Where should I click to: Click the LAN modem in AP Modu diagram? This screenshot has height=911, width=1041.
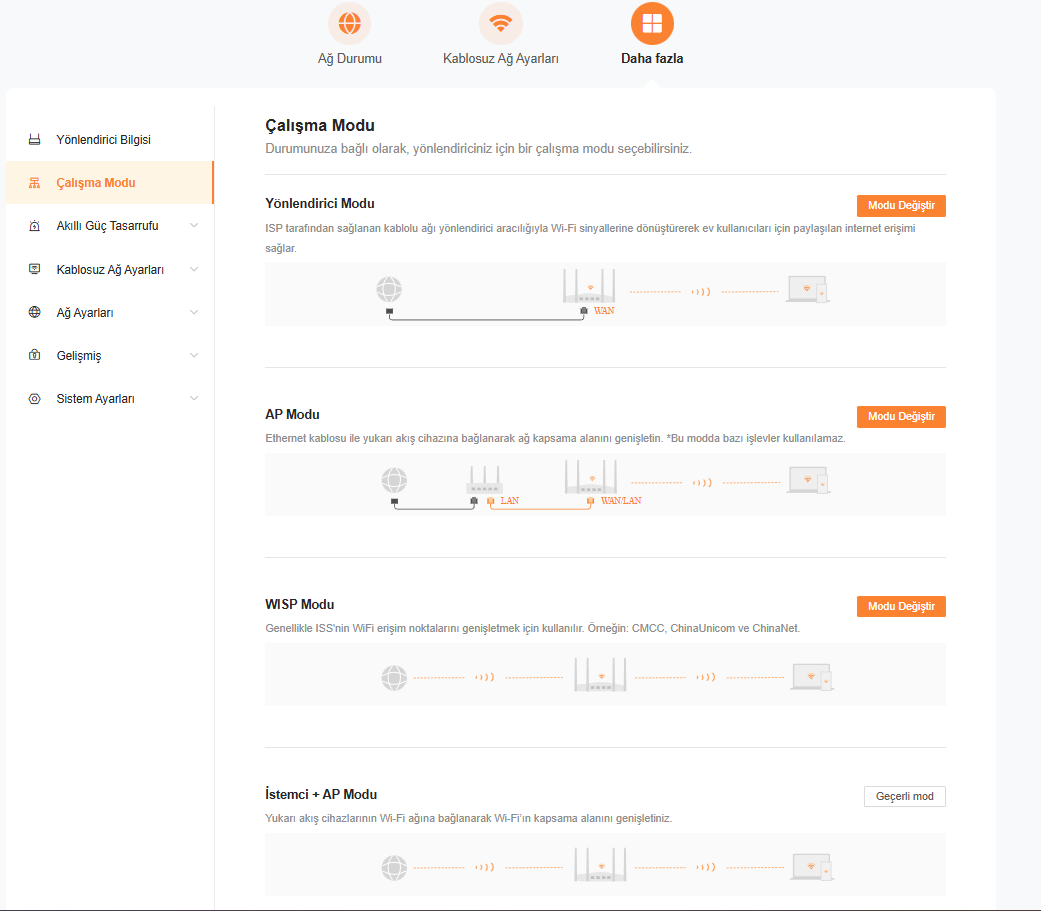tap(485, 479)
